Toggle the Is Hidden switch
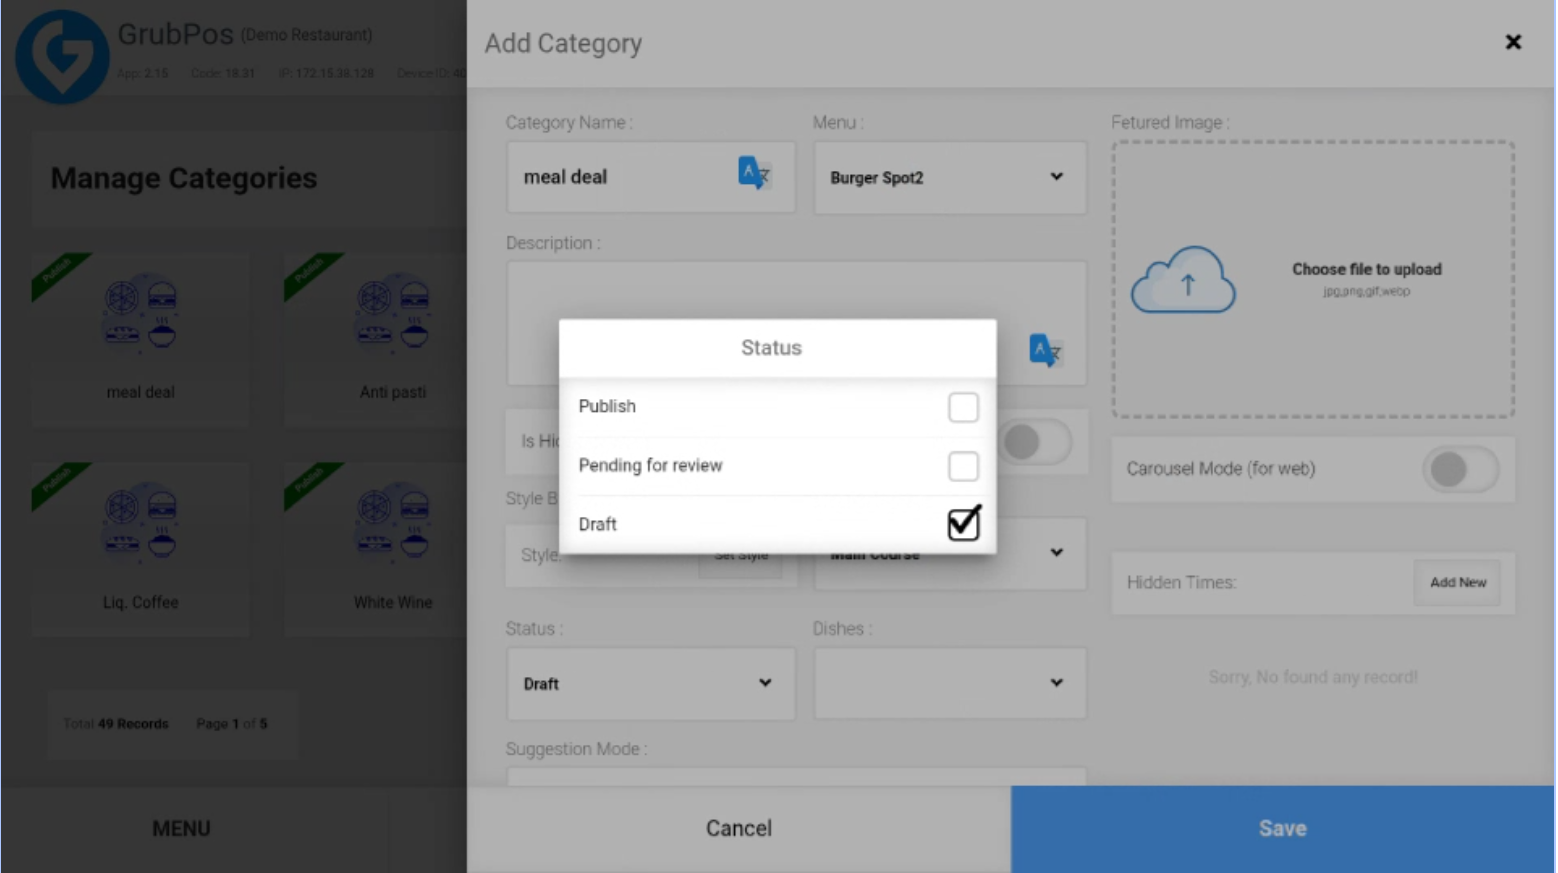Image resolution: width=1558 pixels, height=873 pixels. click(x=1037, y=442)
